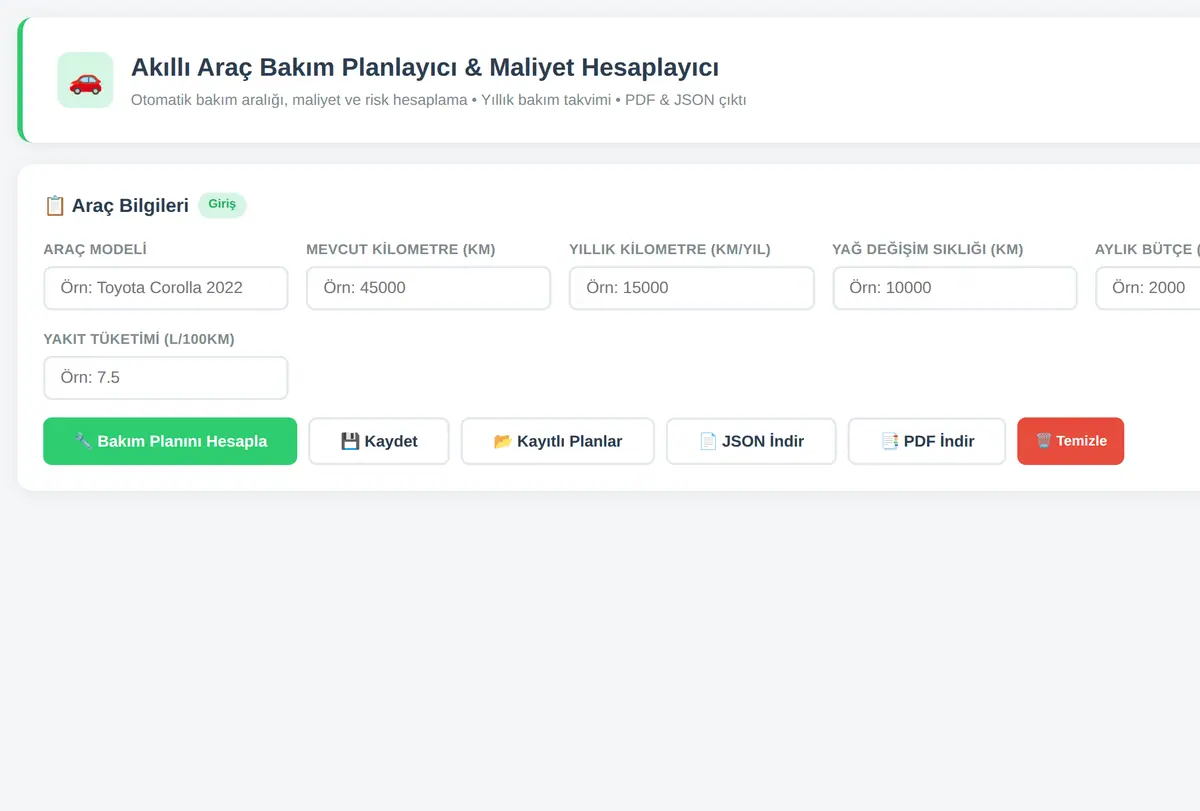Focus the Yıllık Kilometre input field
Screen dimensions: 1200x811
pos(692,288)
